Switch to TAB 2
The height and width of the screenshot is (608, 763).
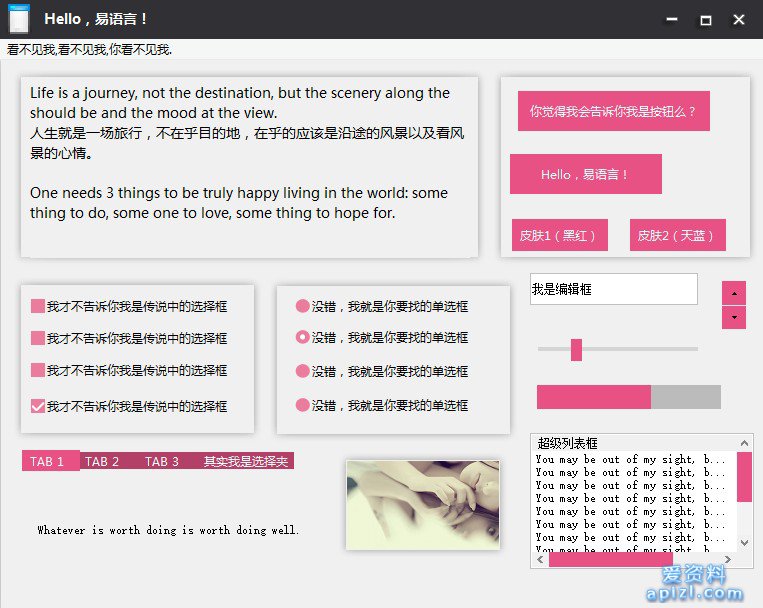(102, 461)
